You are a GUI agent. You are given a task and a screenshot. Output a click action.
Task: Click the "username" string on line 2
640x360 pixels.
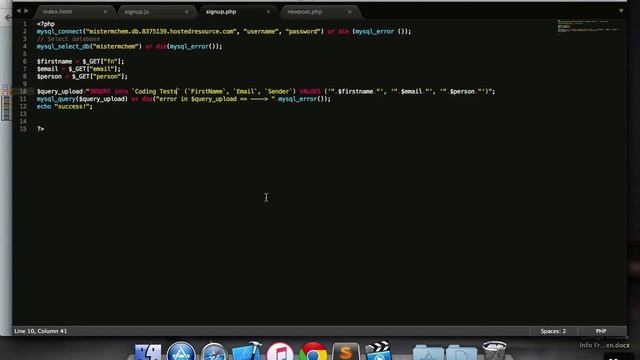pyautogui.click(x=260, y=31)
